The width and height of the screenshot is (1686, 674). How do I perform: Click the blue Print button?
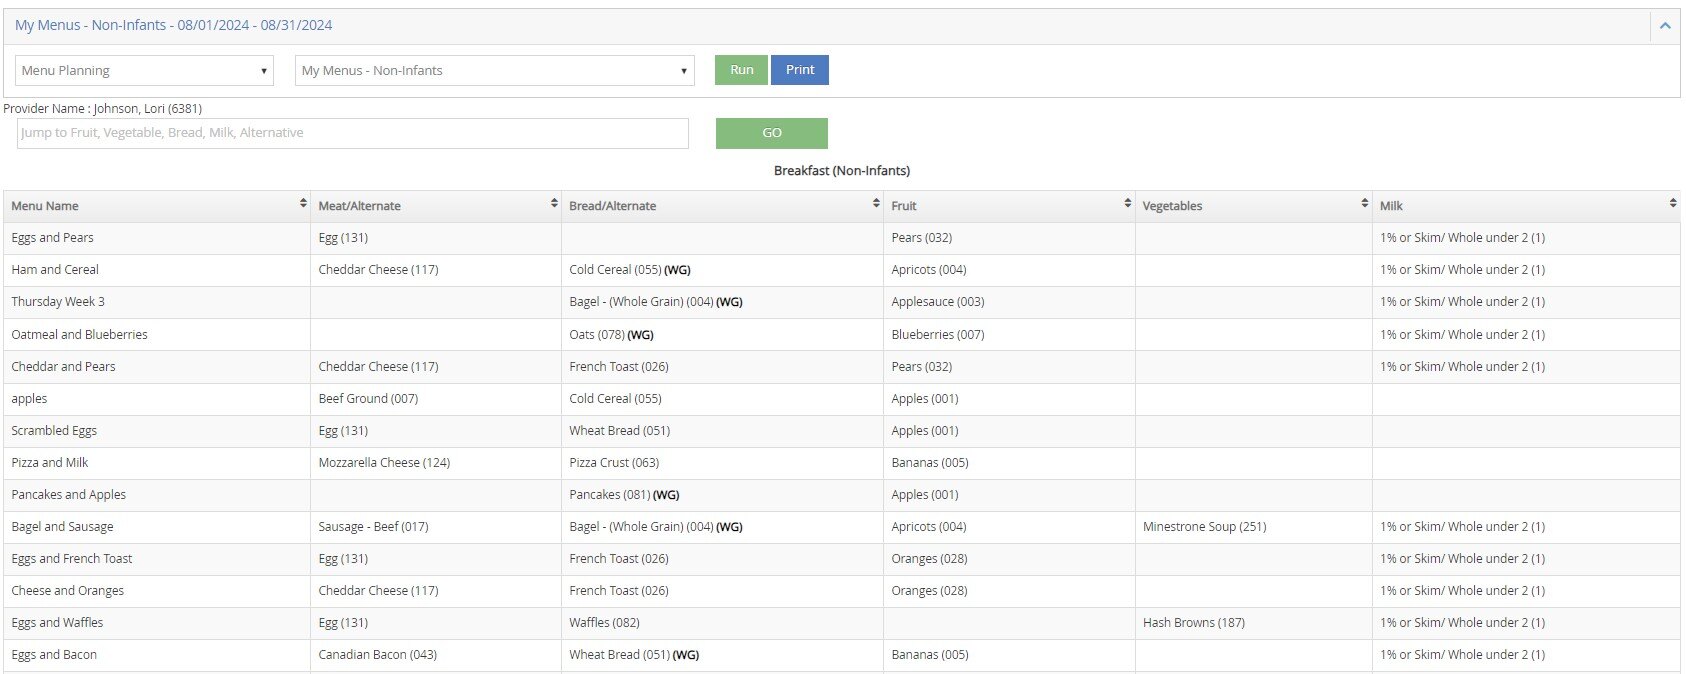[x=800, y=70]
